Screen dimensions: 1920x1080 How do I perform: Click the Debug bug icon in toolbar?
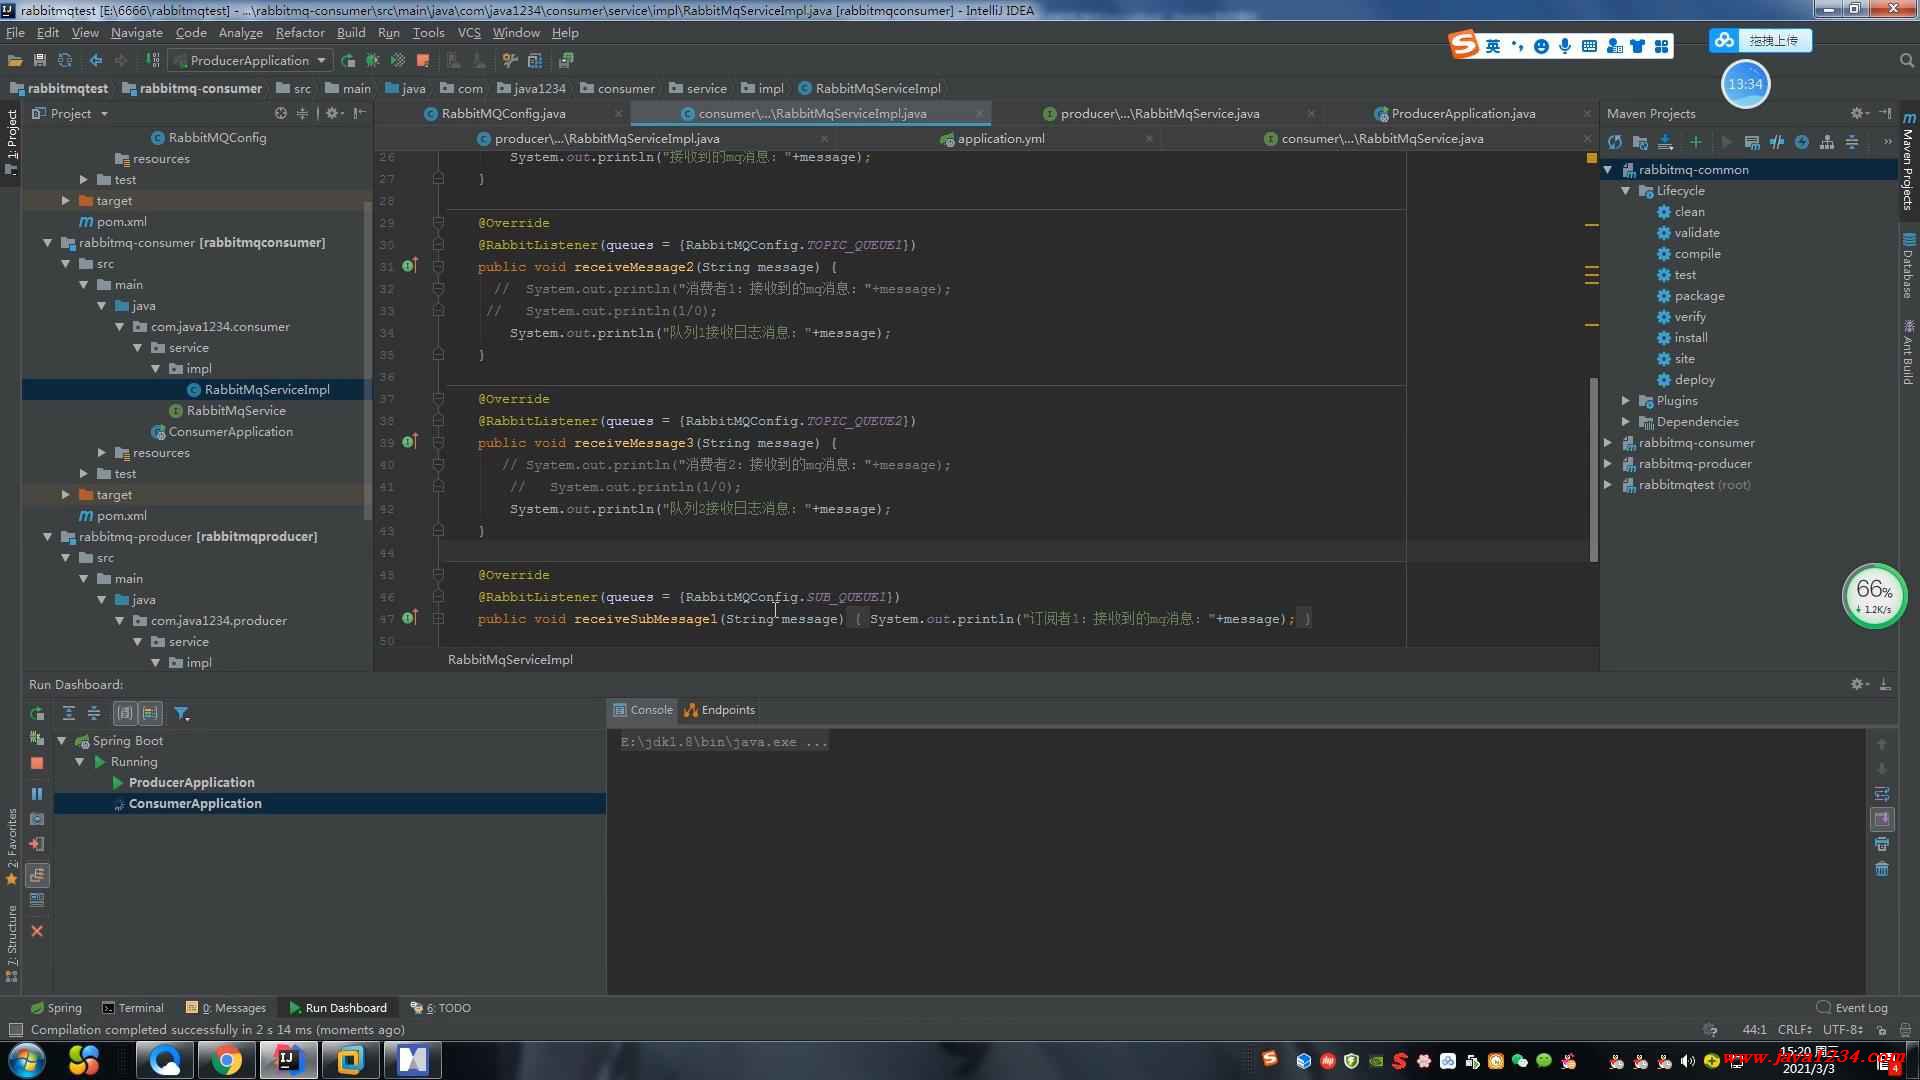click(373, 60)
